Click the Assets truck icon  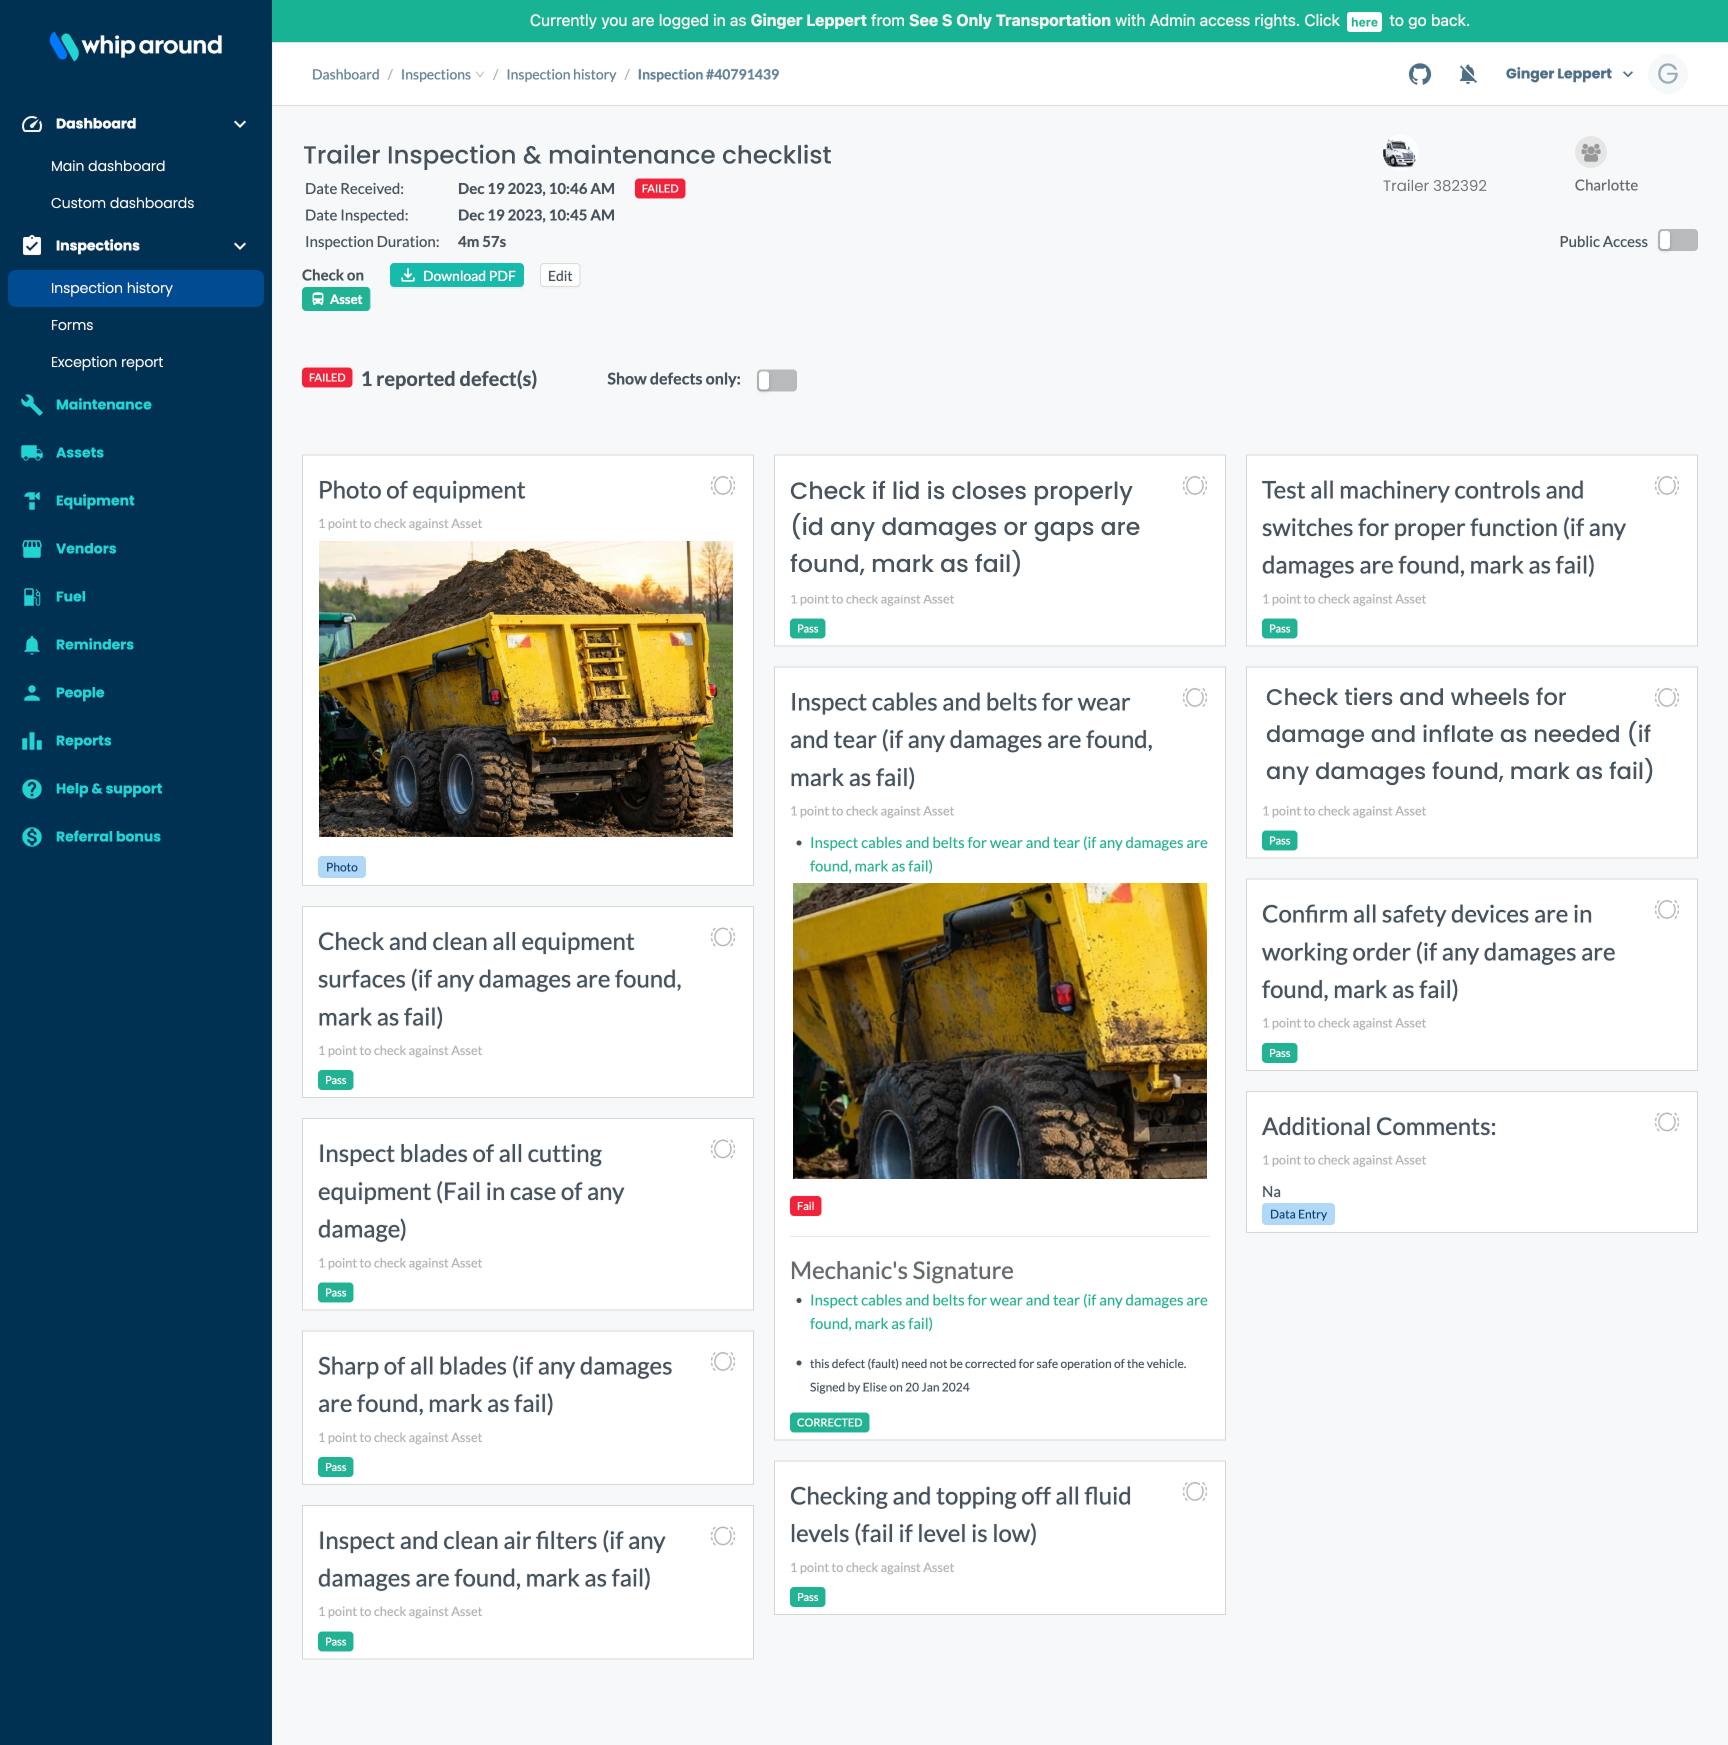(x=32, y=452)
